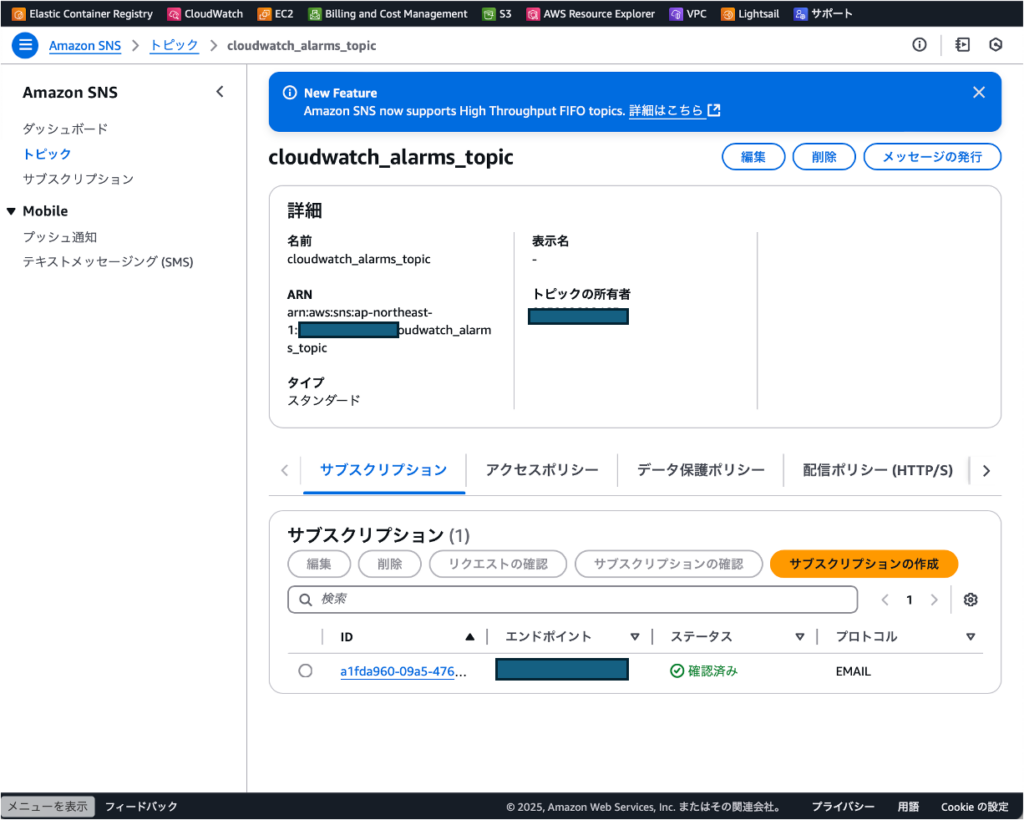Click 編集 button for the topic
Image resolution: width=1024 pixels, height=820 pixels.
click(753, 157)
